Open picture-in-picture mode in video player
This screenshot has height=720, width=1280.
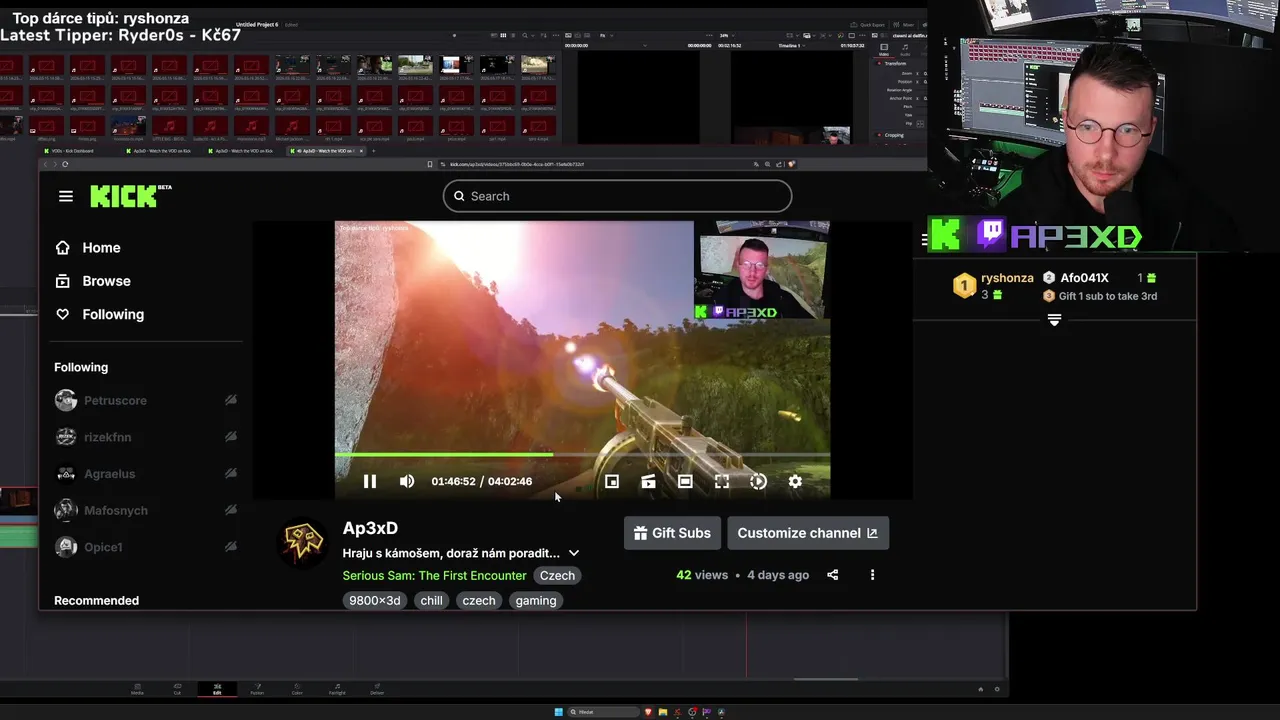point(612,481)
